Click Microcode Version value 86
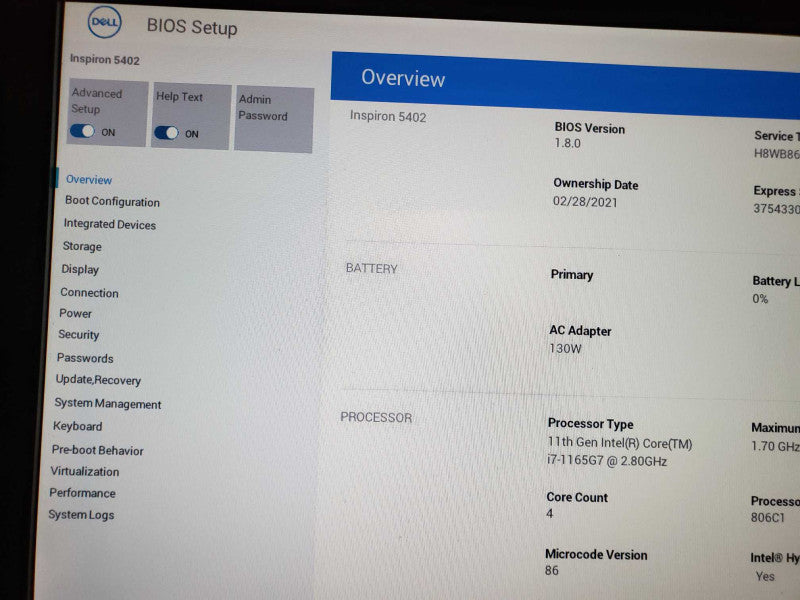The image size is (800, 600). point(552,570)
